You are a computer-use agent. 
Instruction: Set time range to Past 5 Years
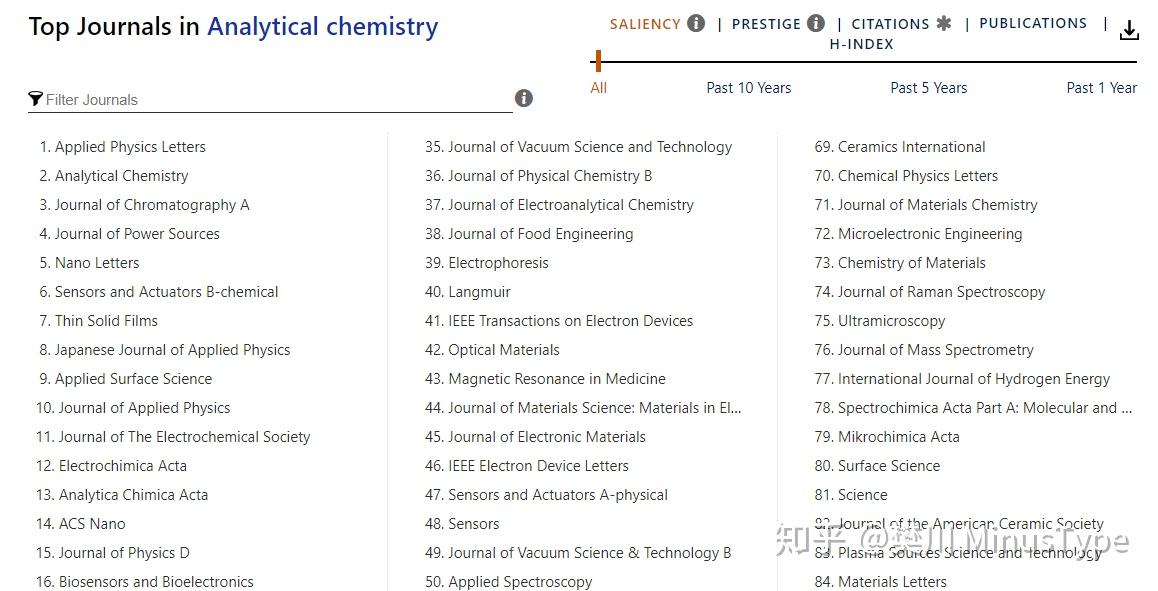(928, 88)
